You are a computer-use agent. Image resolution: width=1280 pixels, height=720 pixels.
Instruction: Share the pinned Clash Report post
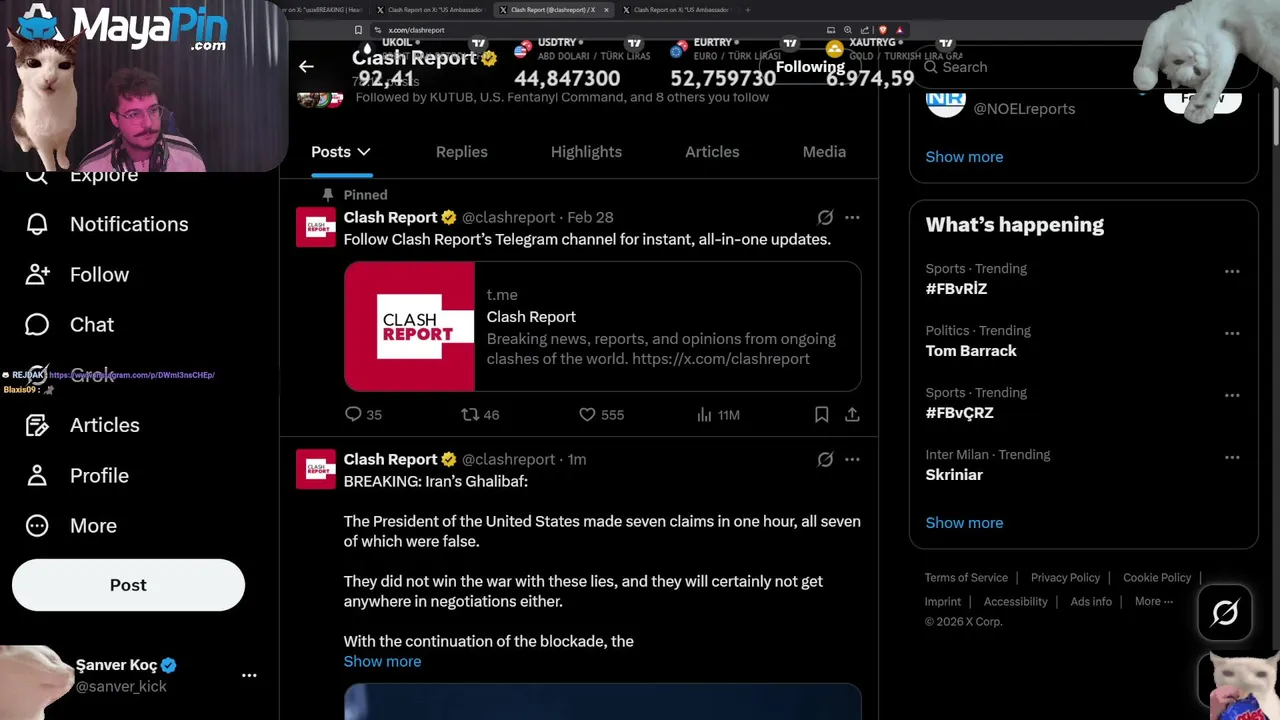(x=852, y=414)
